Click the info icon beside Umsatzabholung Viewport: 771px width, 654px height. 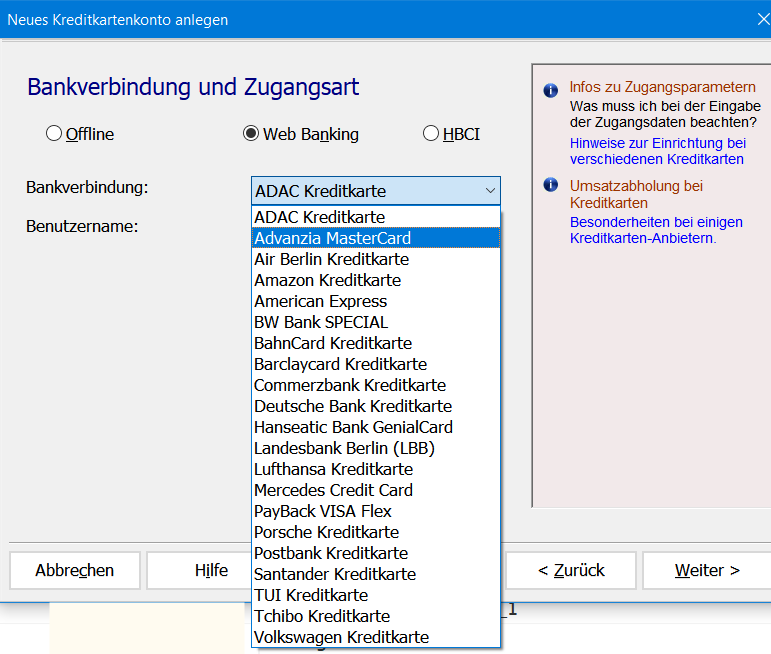pos(550,185)
